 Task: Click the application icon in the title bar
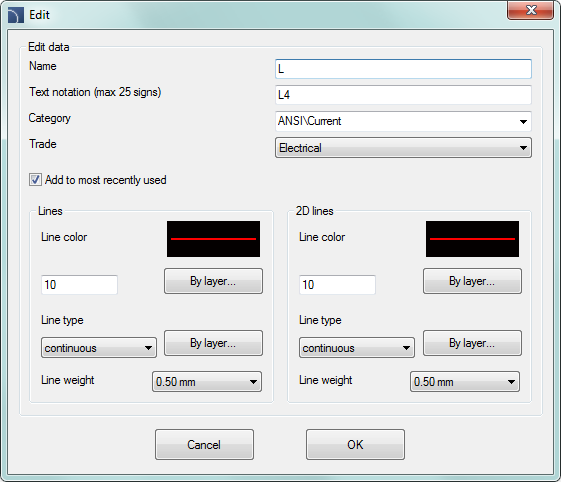pyautogui.click(x=15, y=15)
